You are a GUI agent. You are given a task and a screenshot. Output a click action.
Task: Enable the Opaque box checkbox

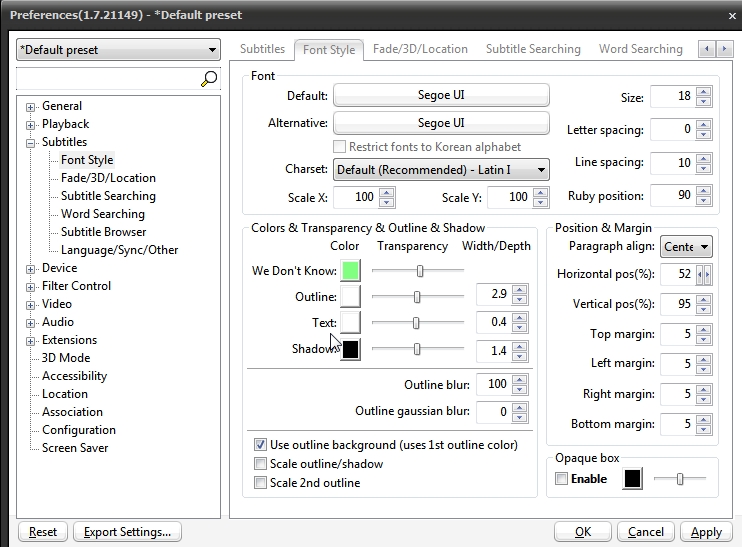(562, 479)
